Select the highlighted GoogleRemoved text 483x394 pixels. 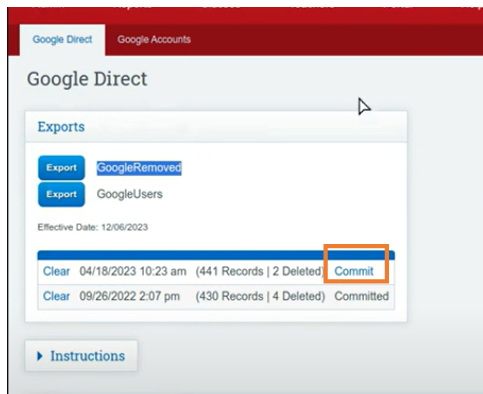[139, 168]
